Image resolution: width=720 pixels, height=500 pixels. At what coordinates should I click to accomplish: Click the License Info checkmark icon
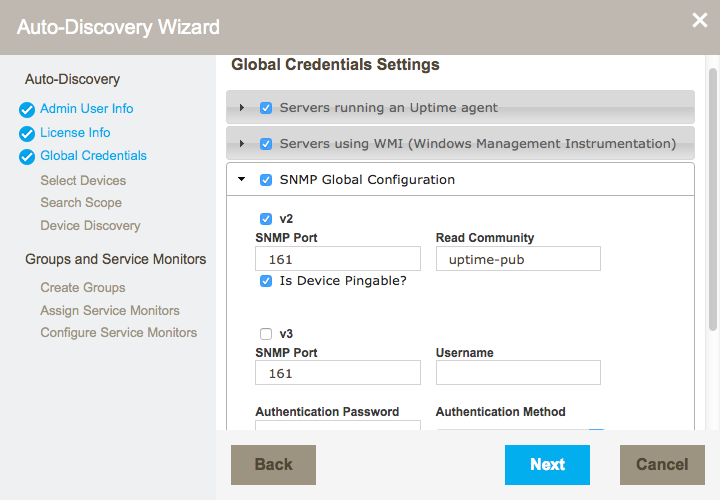[27, 134]
